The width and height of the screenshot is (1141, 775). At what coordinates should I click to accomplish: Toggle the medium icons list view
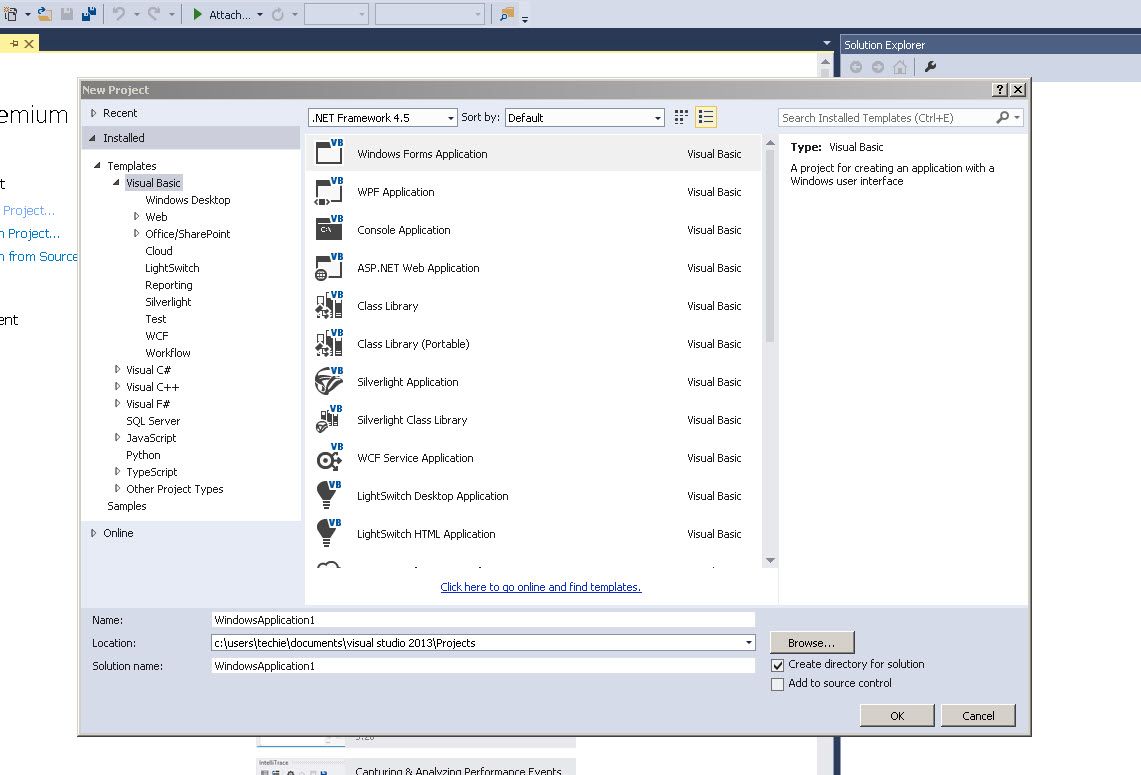point(705,116)
